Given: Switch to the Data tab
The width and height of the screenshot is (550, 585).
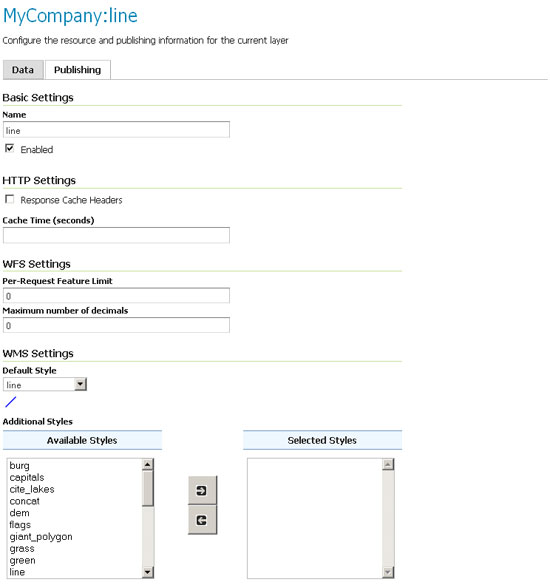Looking at the screenshot, I should pos(23,70).
